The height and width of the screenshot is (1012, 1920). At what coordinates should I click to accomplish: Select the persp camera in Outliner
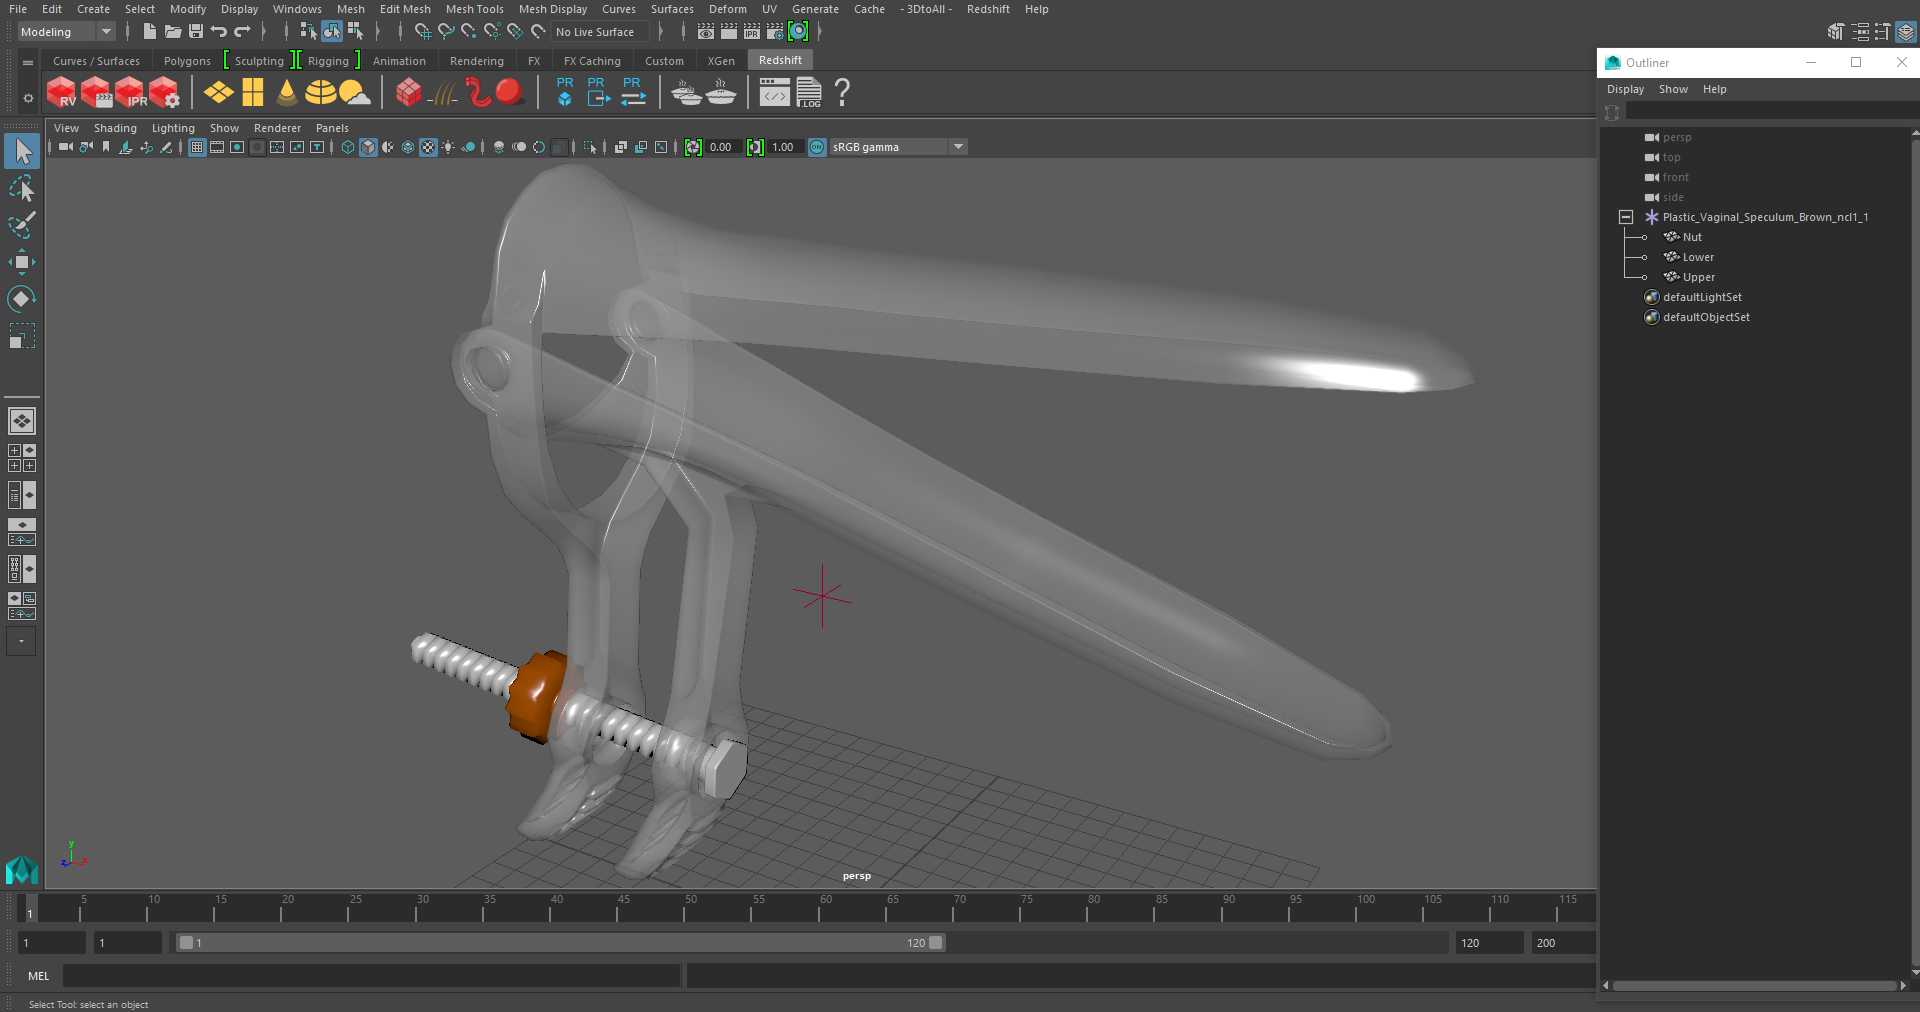point(1677,137)
